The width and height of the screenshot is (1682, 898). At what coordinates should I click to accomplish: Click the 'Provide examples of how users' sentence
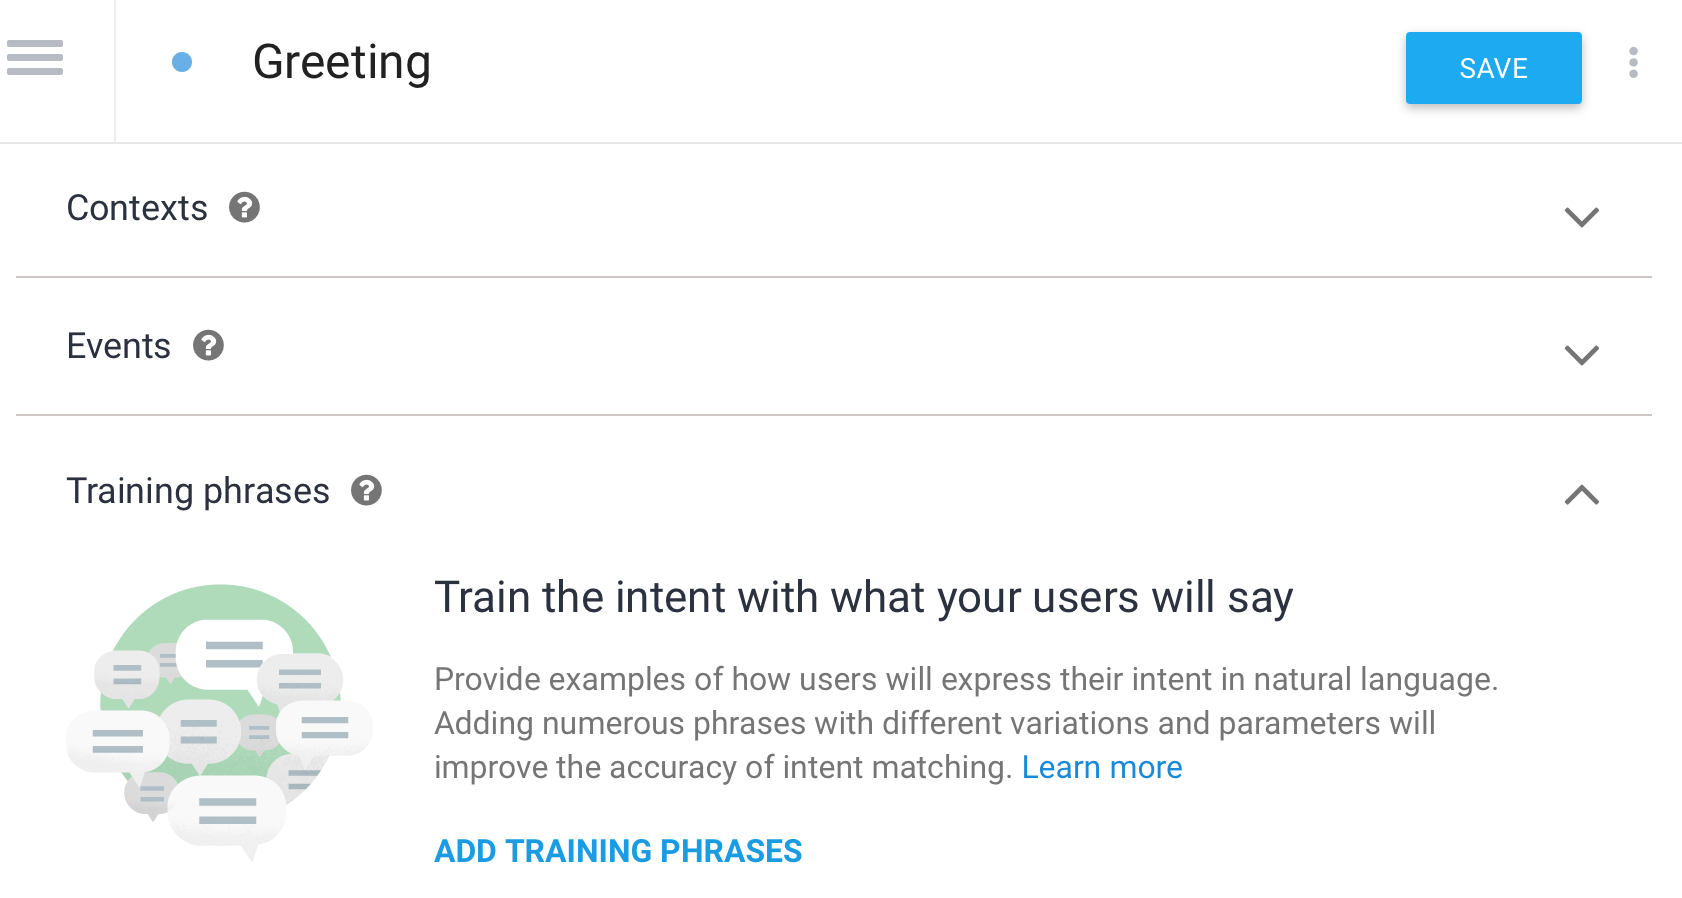pos(965,680)
